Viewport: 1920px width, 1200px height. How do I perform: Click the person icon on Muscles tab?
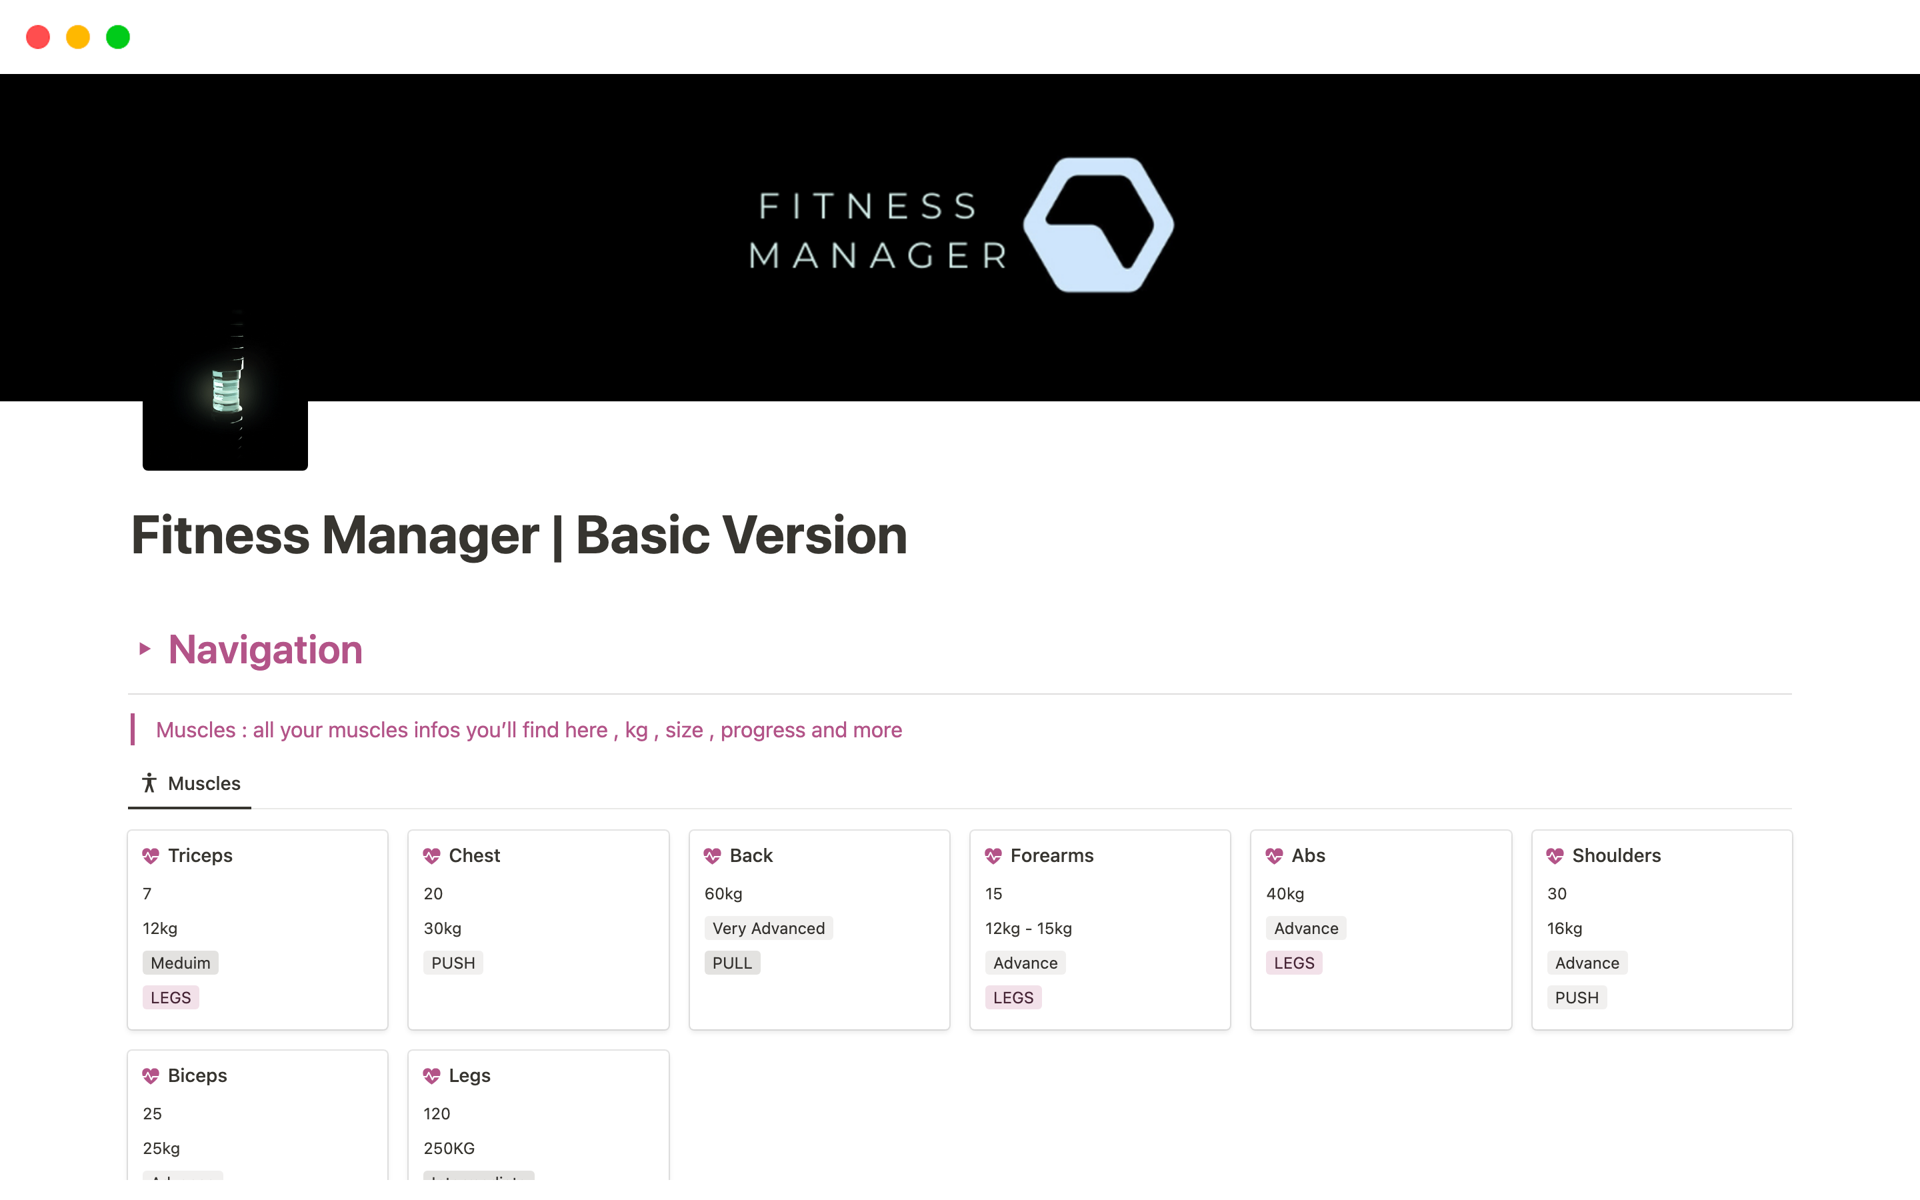149,784
